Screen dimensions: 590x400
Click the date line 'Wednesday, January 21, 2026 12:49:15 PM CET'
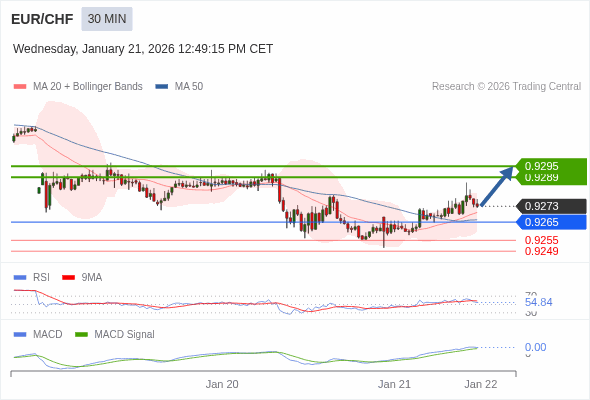tap(143, 49)
